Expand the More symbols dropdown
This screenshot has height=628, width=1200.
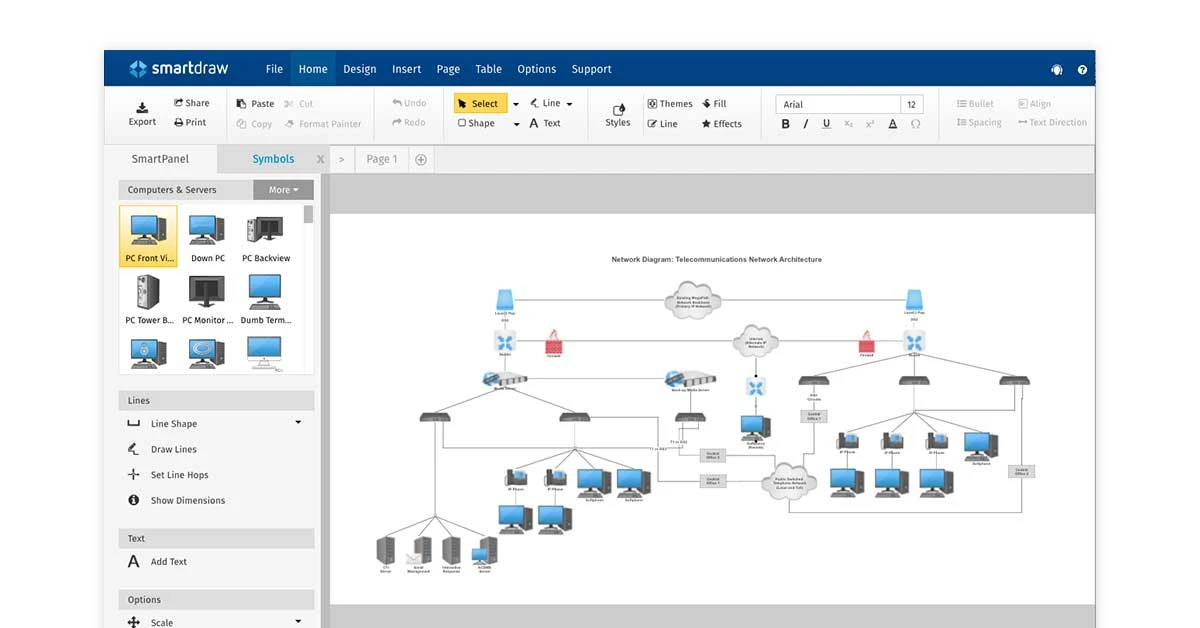tap(282, 189)
